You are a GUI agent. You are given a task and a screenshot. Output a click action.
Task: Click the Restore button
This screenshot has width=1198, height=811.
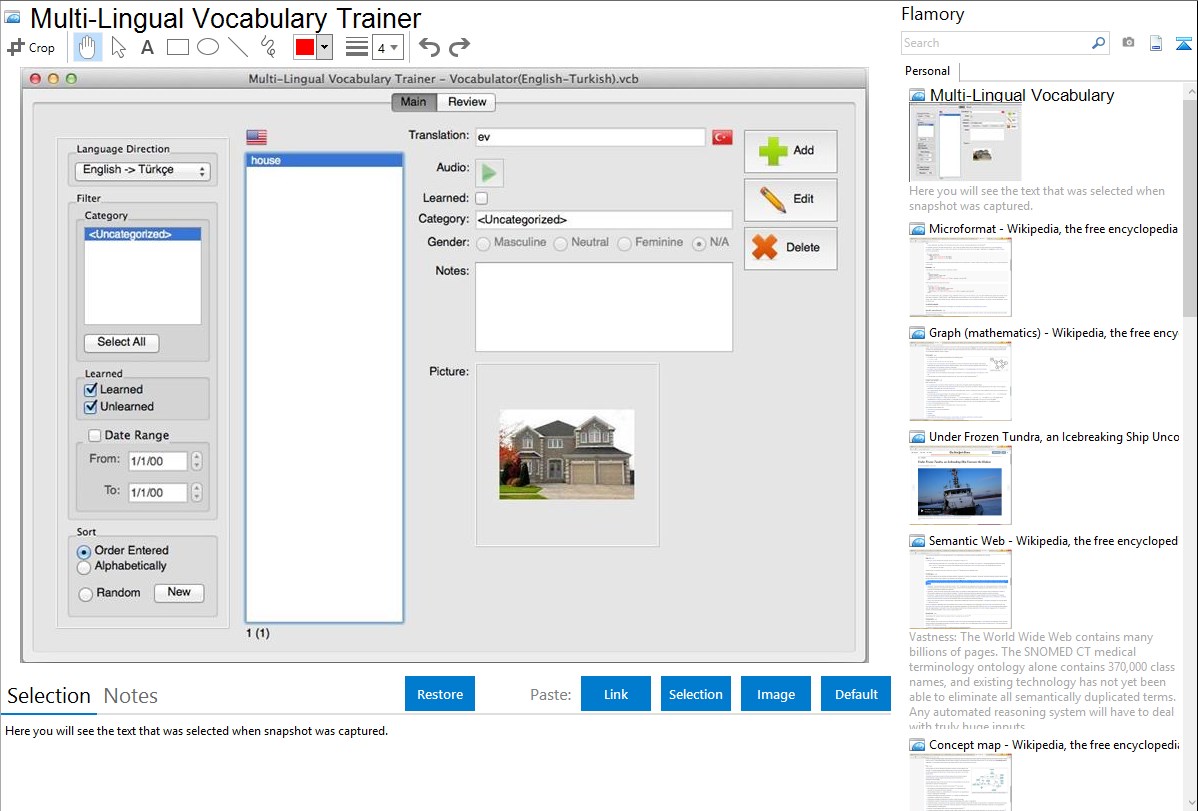tap(440, 694)
